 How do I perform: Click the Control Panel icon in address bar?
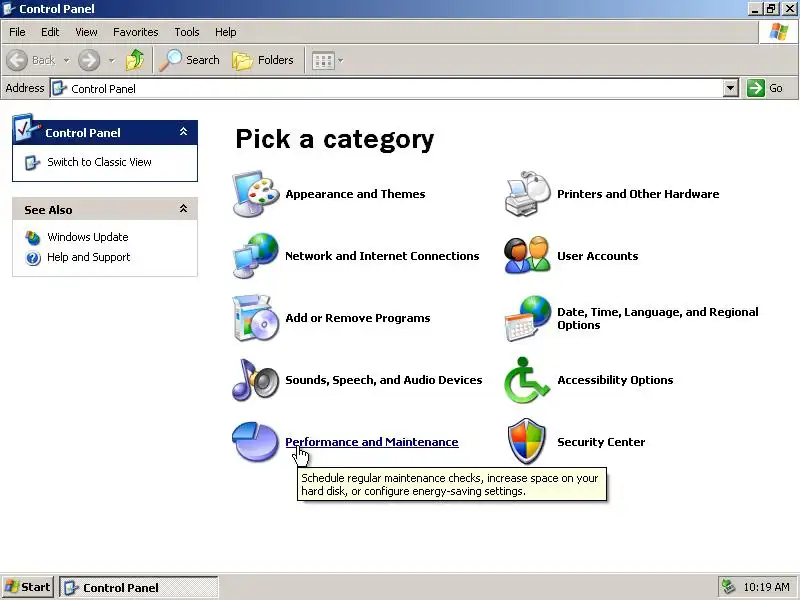(59, 88)
